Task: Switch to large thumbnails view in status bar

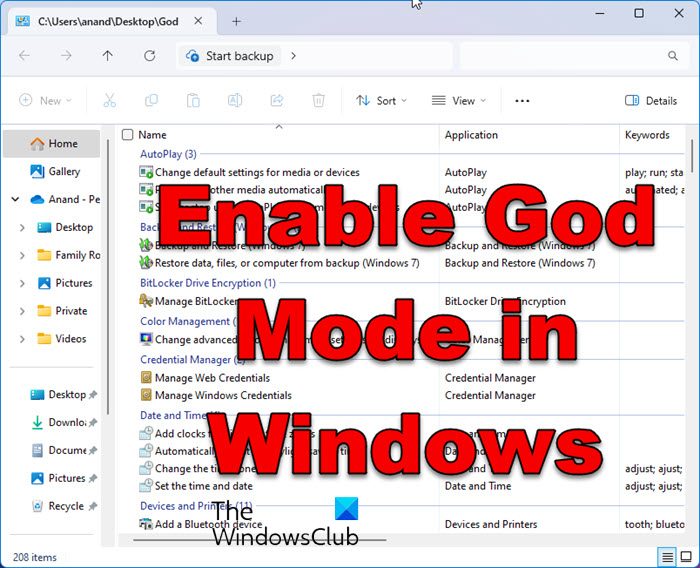Action: pos(686,556)
